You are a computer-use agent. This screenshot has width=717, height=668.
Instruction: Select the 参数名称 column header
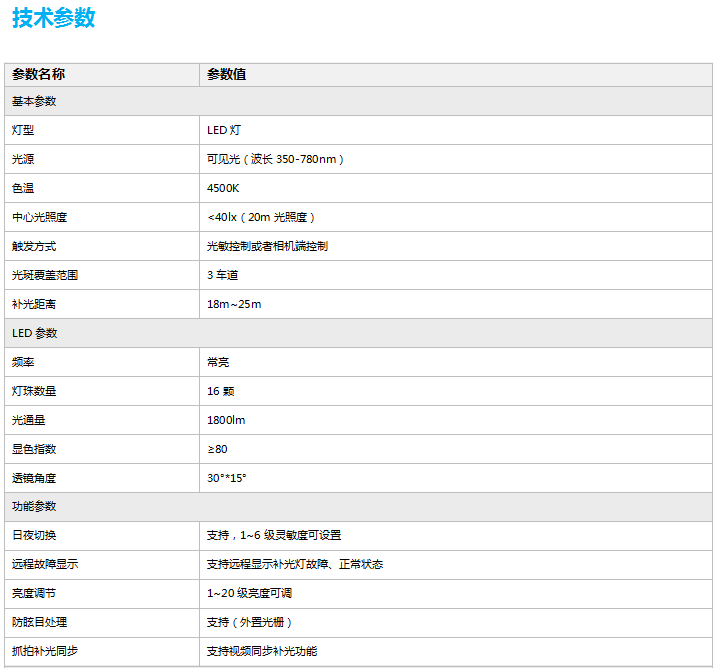click(39, 74)
